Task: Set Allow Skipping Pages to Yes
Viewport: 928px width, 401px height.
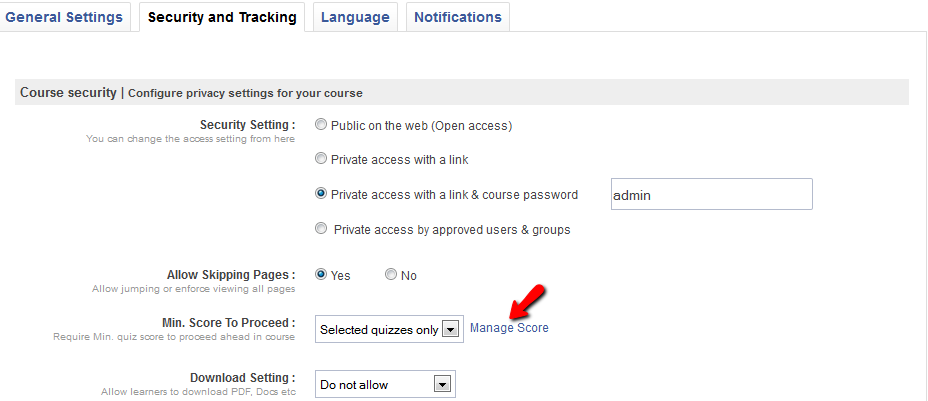Action: pos(321,275)
